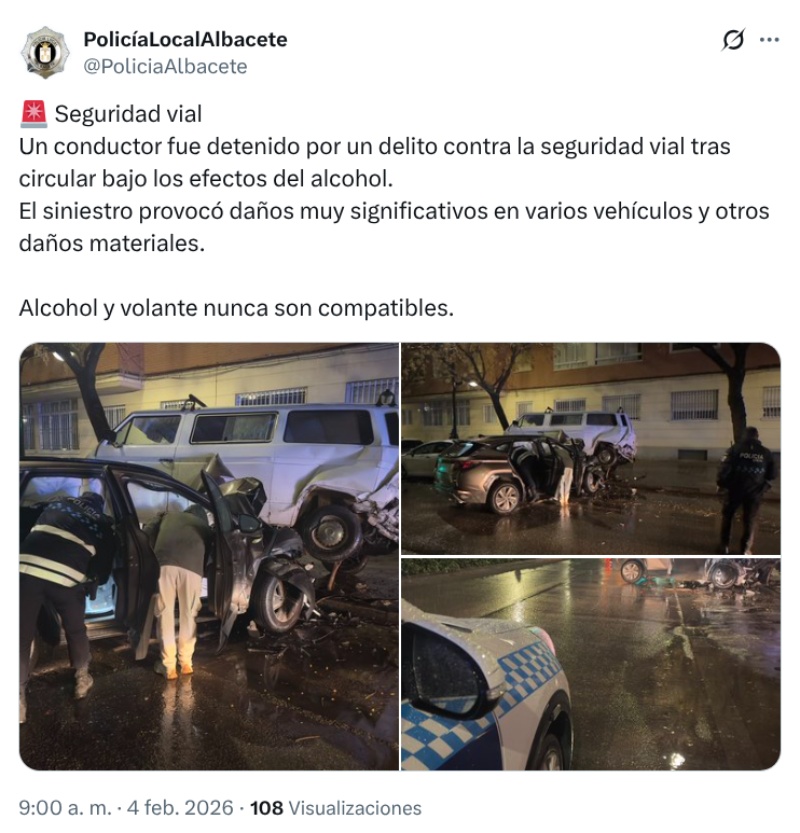This screenshot has height=833, width=800.
Task: Open the PolicíaLocalAlbacete profile name
Action: (185, 39)
